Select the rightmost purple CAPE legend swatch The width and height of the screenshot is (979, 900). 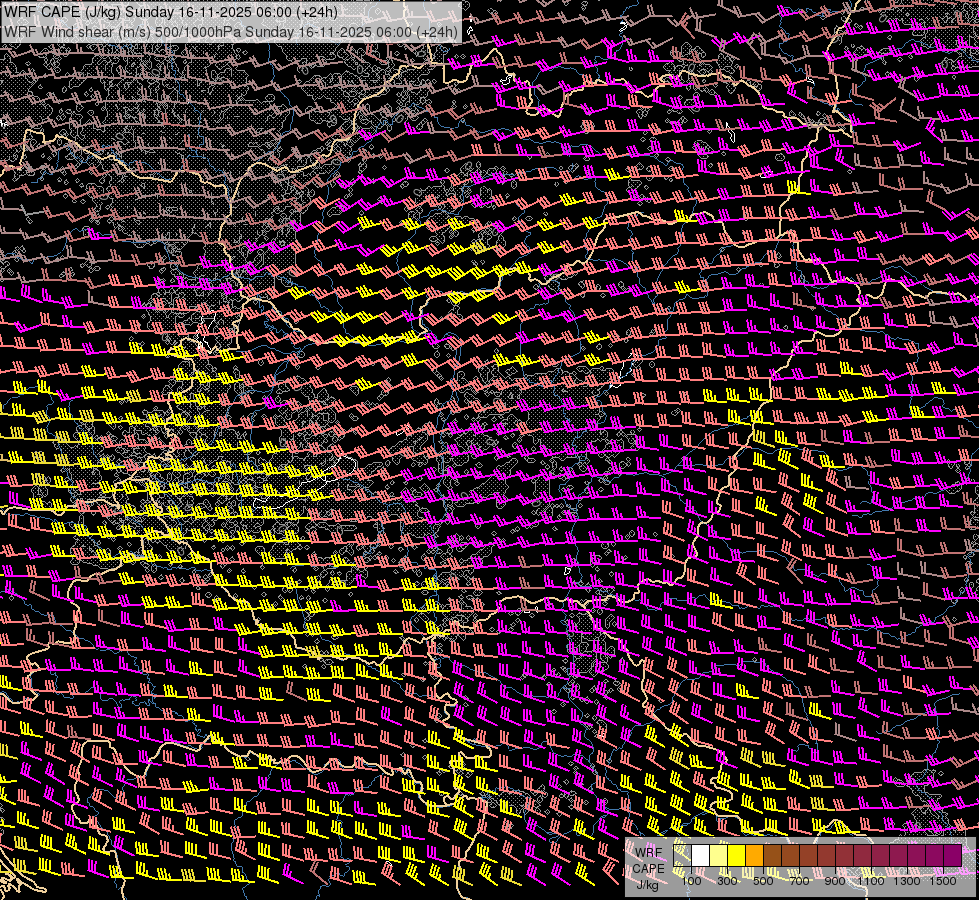[x=953, y=855]
